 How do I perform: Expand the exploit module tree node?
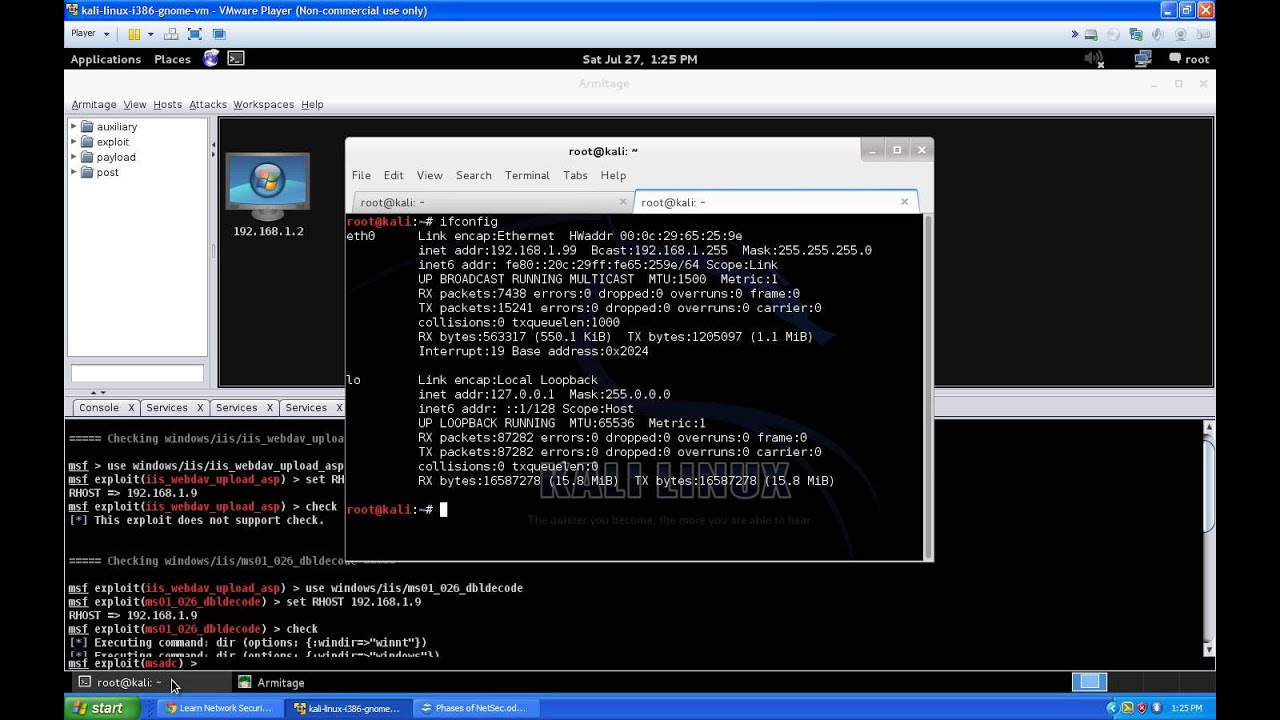point(73,142)
